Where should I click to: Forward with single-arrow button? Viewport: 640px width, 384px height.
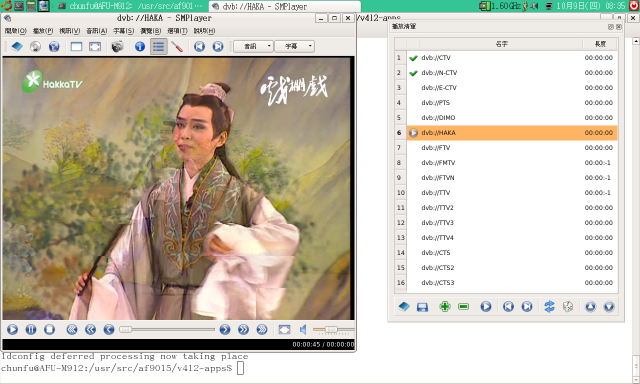225,329
